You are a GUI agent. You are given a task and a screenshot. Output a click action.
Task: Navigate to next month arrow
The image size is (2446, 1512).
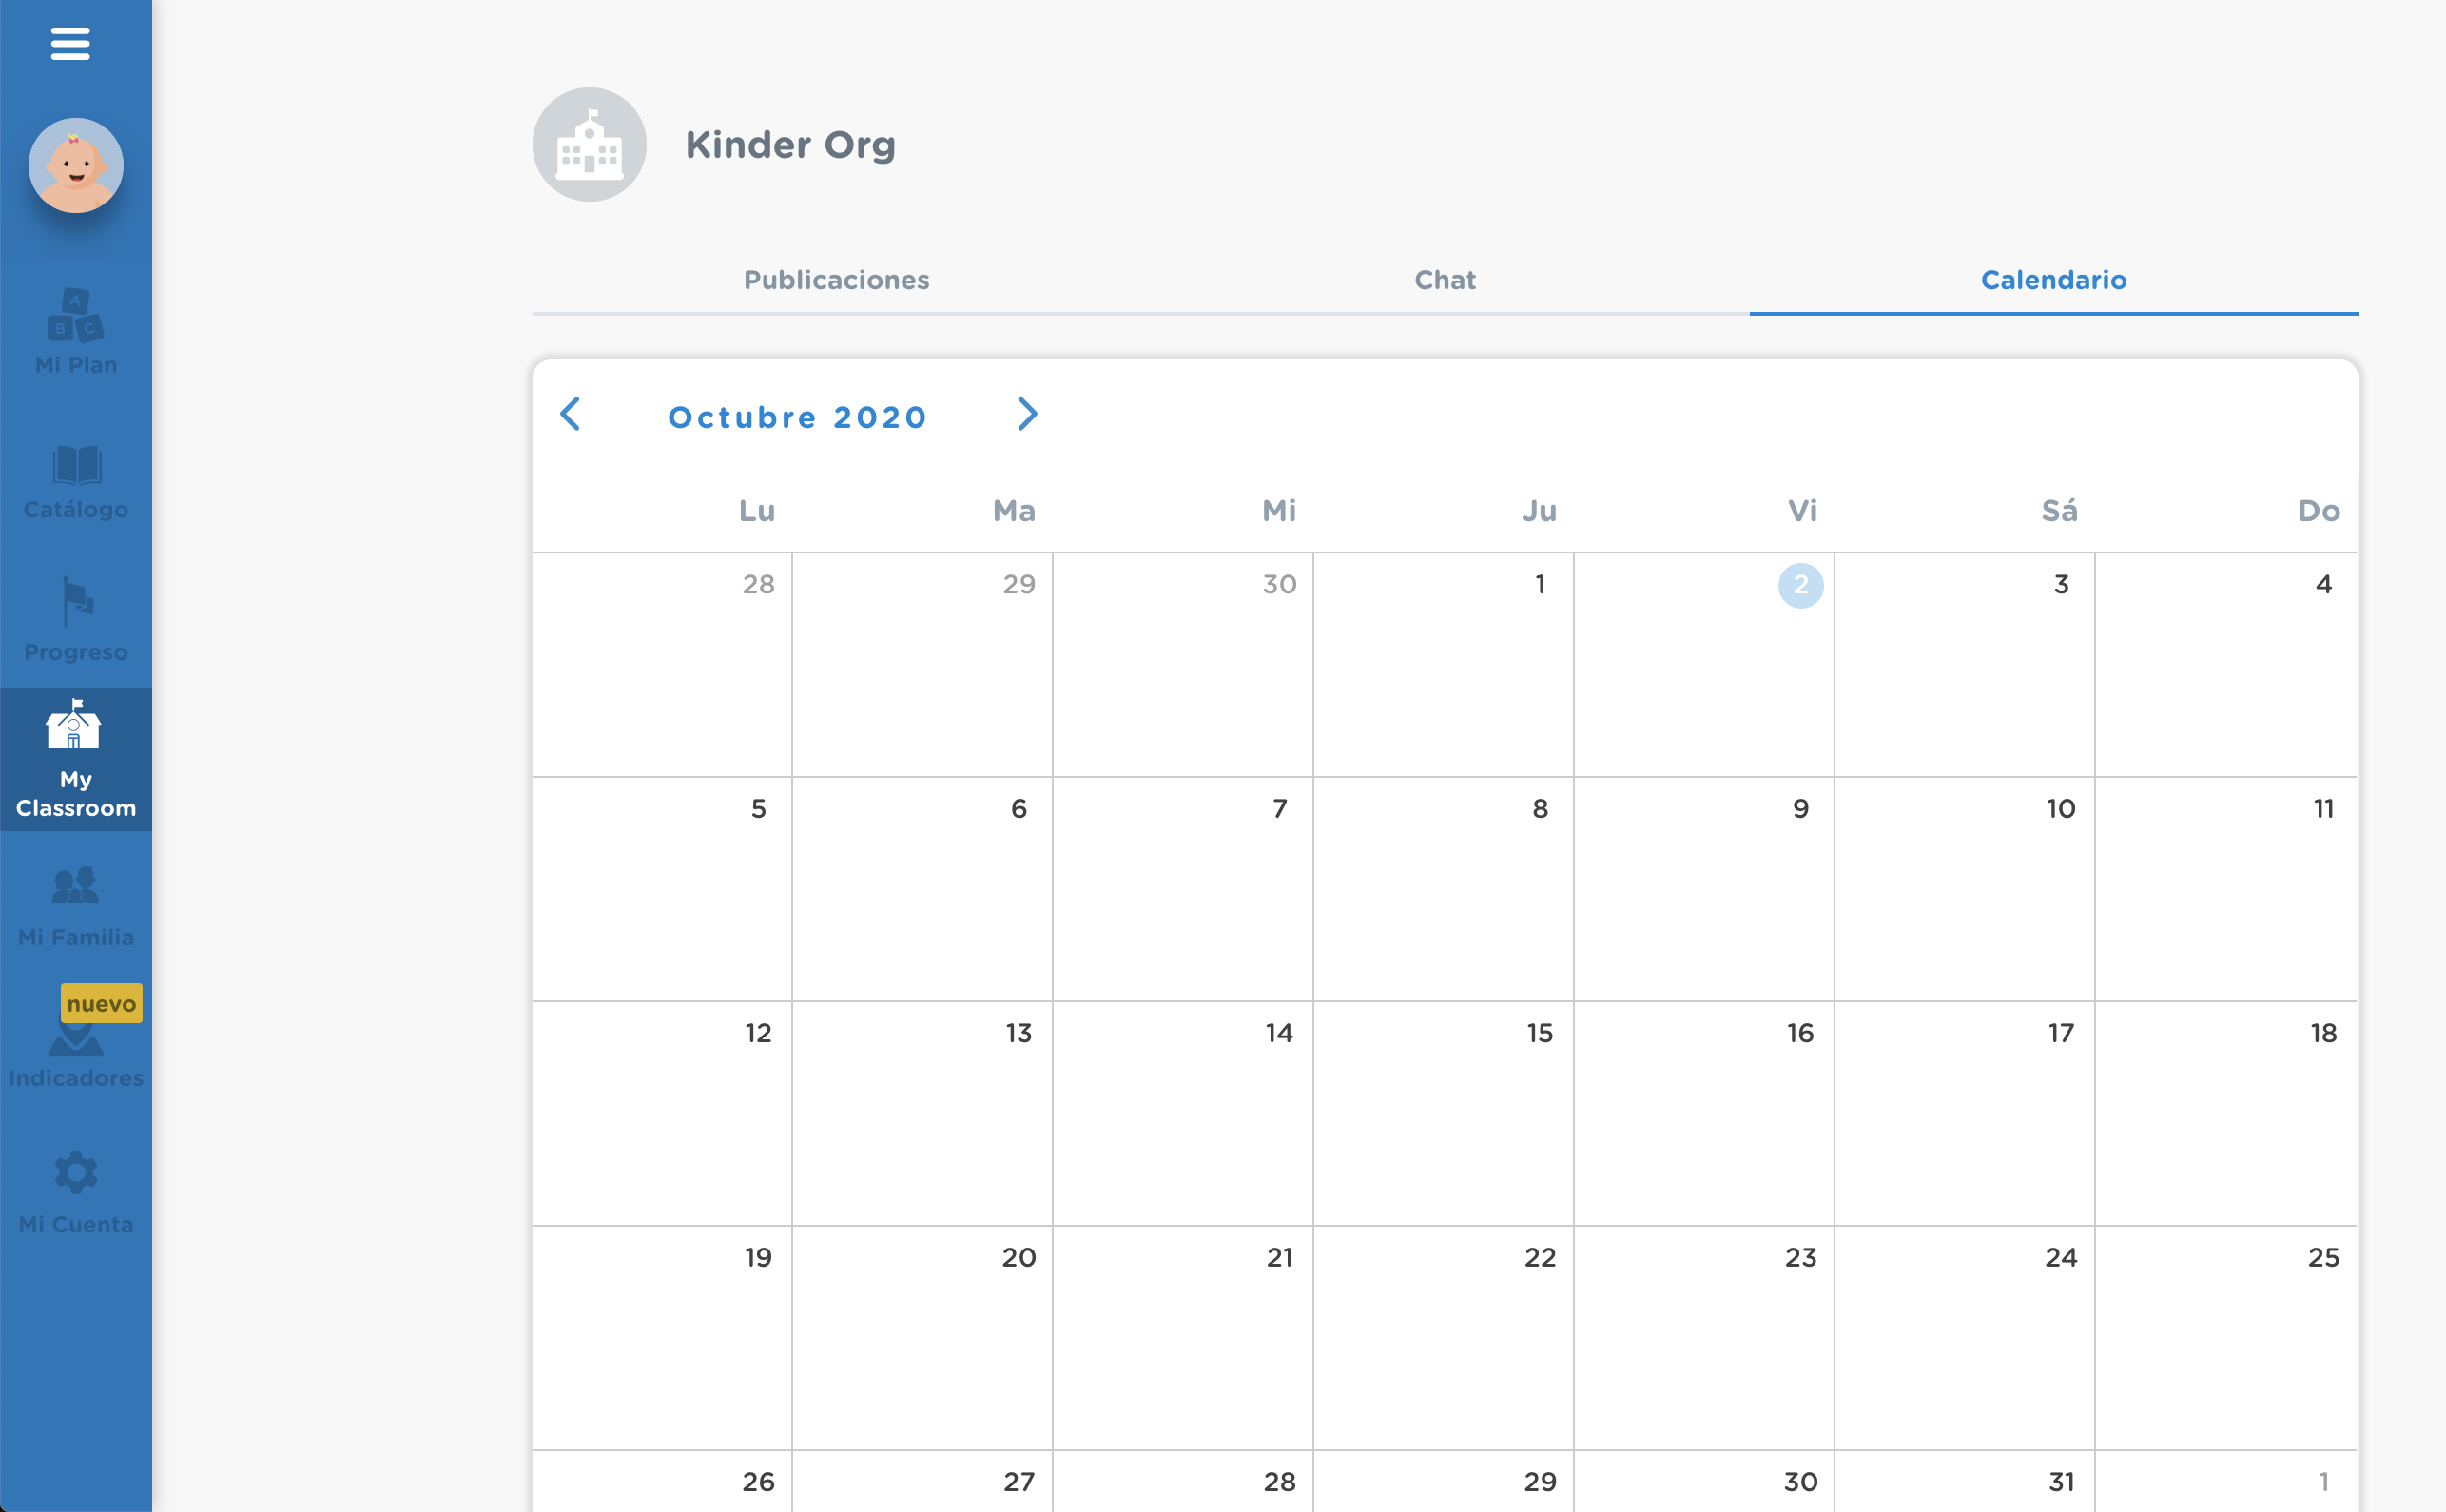(1029, 415)
